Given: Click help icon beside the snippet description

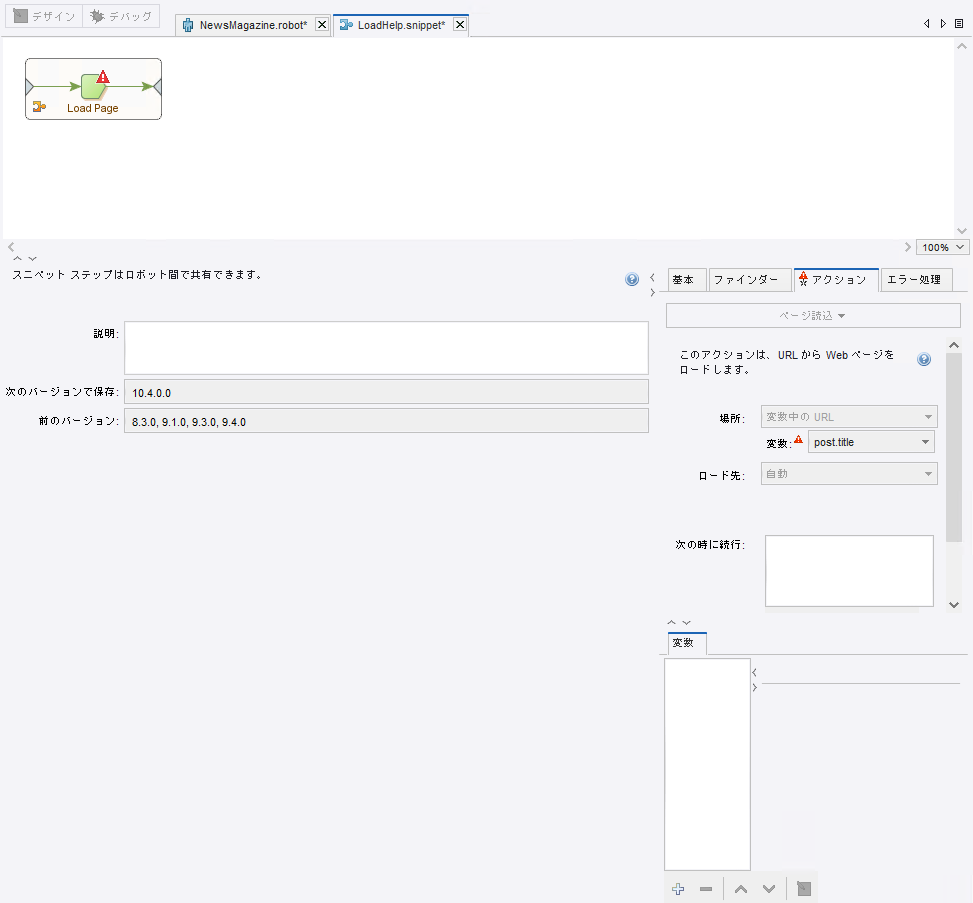Looking at the screenshot, I should [632, 280].
